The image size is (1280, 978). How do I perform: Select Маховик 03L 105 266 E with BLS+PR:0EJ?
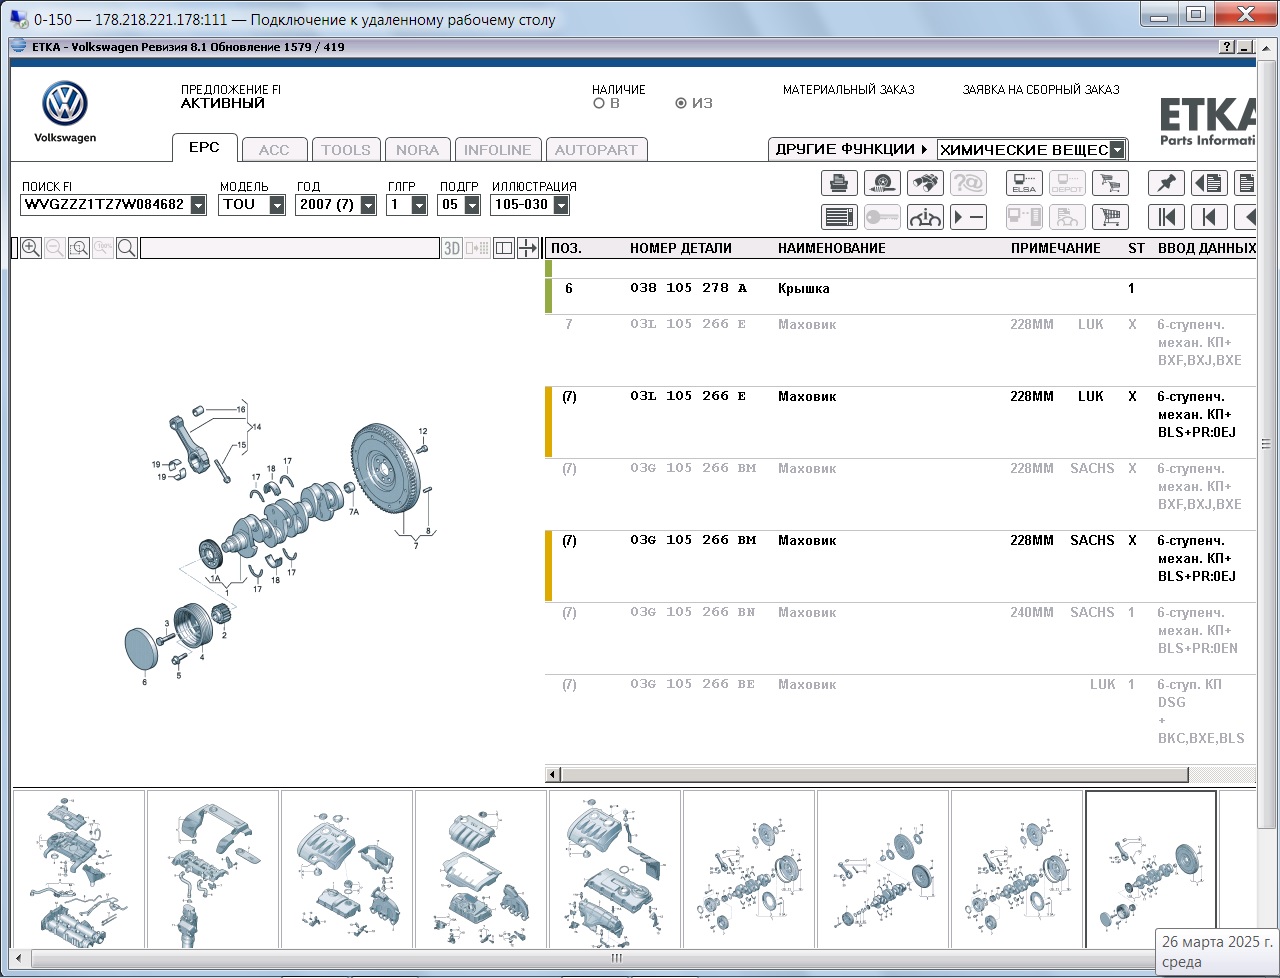[x=900, y=422]
